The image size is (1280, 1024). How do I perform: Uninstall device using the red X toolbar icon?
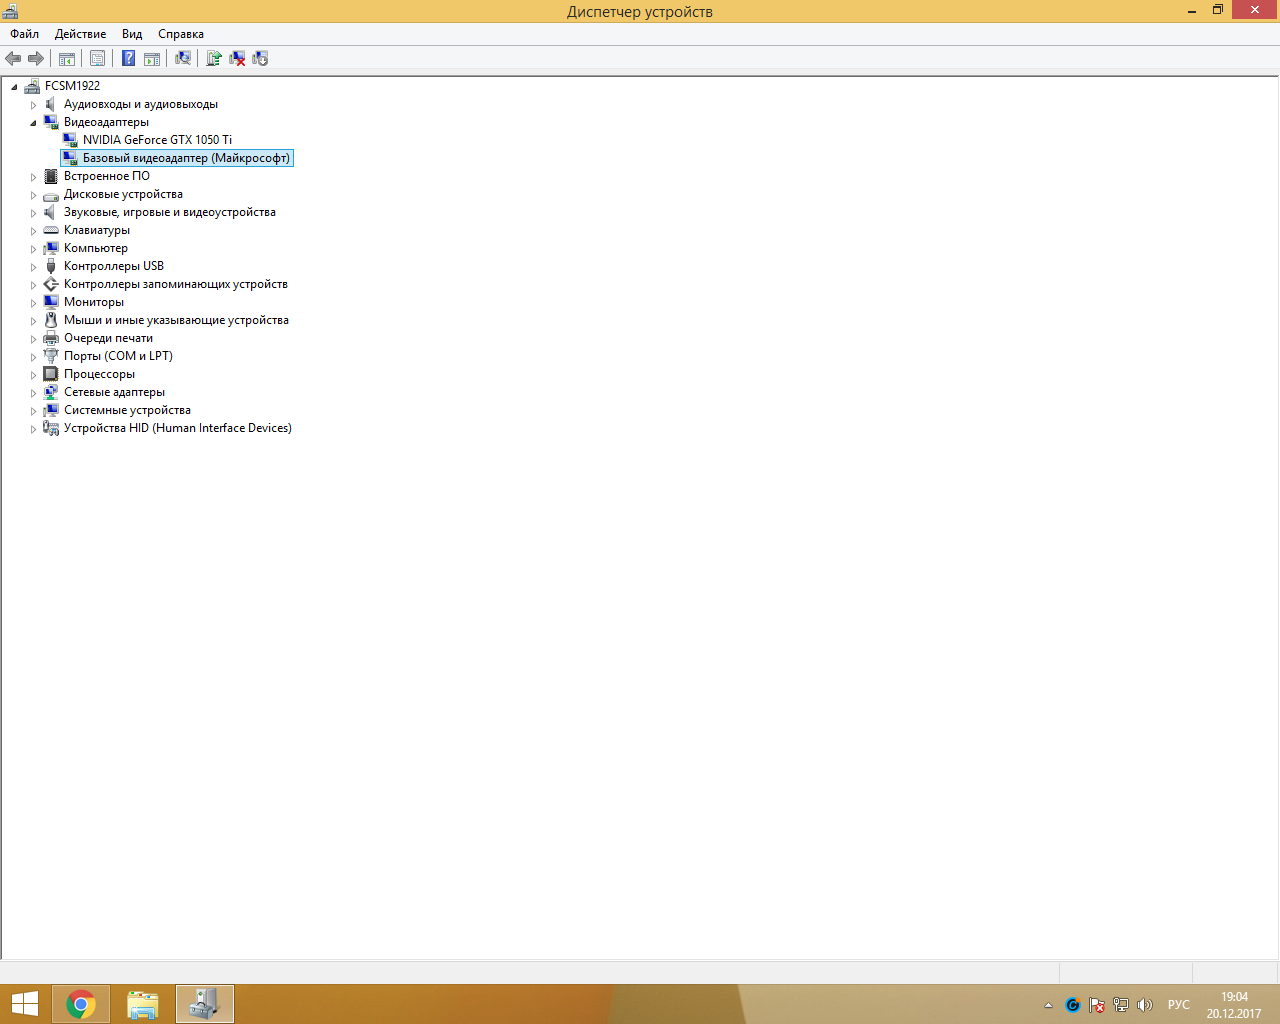[237, 58]
